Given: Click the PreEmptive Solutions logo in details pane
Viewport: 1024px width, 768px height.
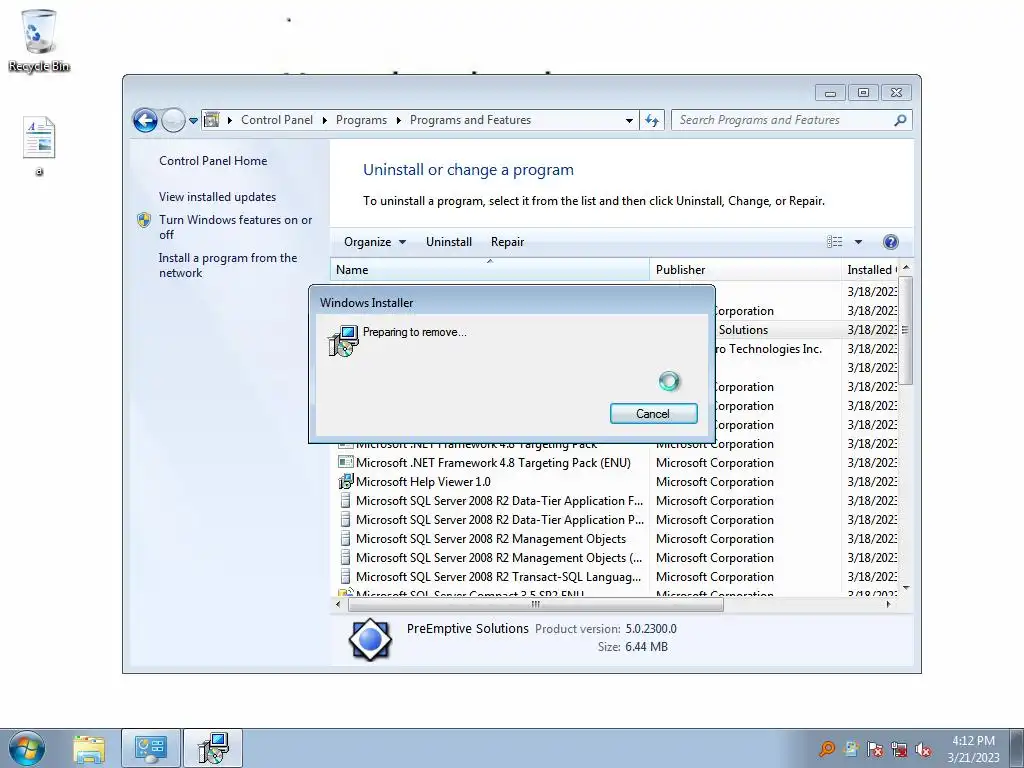Looking at the screenshot, I should 370,639.
